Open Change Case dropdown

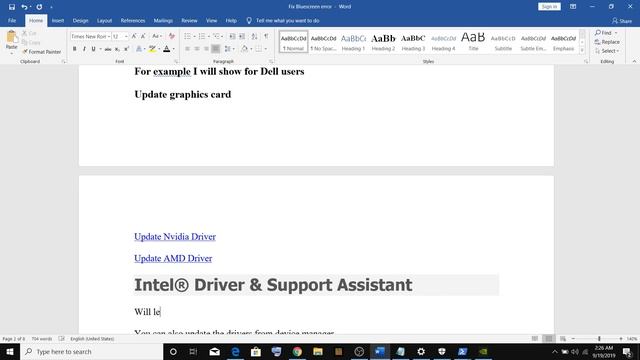pos(157,36)
